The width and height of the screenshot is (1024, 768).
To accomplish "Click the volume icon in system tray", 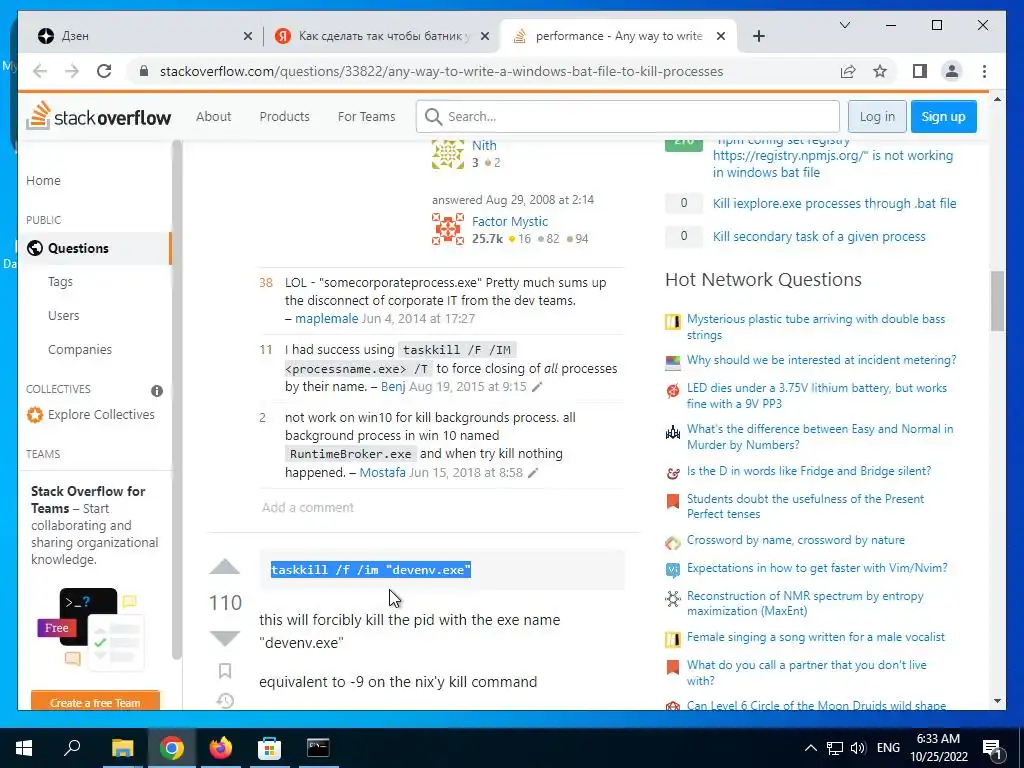I will pyautogui.click(x=859, y=748).
